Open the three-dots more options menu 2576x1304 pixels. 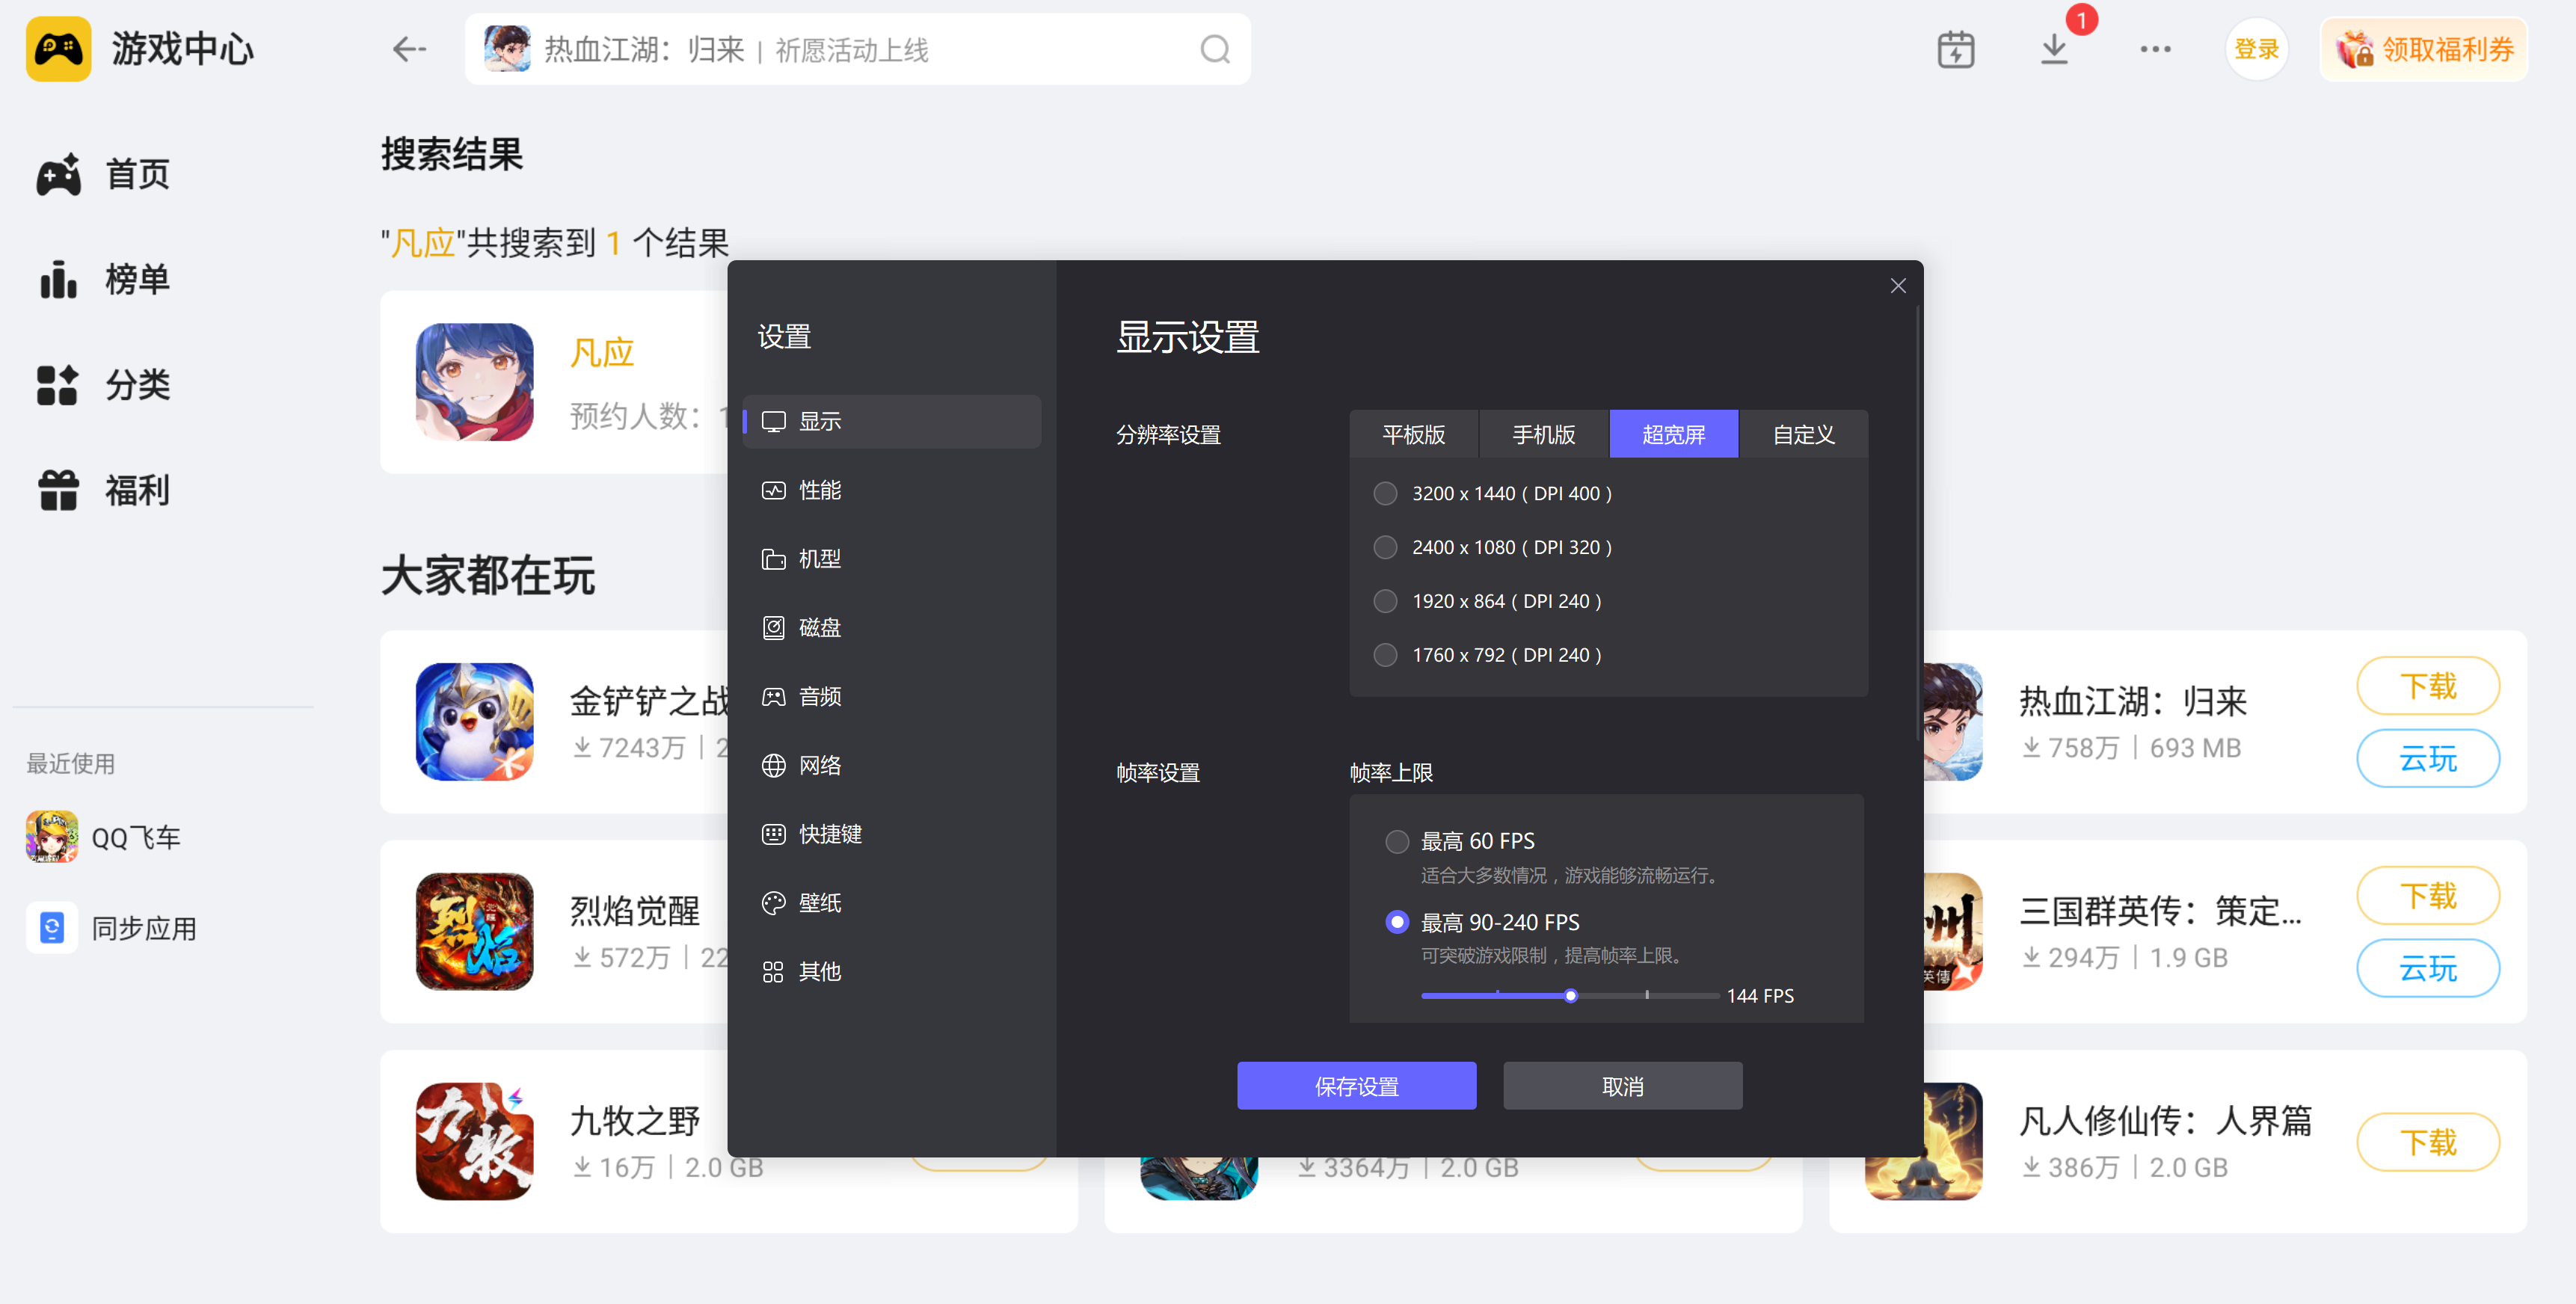pyautogui.click(x=2155, y=49)
